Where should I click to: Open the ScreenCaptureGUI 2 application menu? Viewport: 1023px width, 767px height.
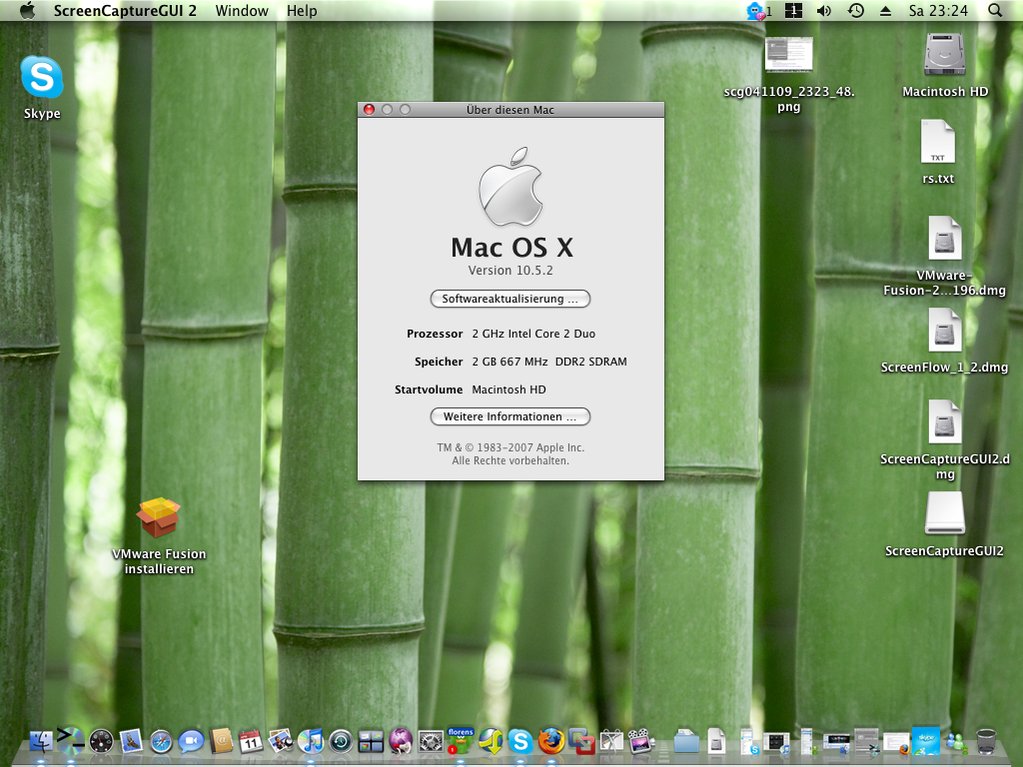(x=125, y=11)
